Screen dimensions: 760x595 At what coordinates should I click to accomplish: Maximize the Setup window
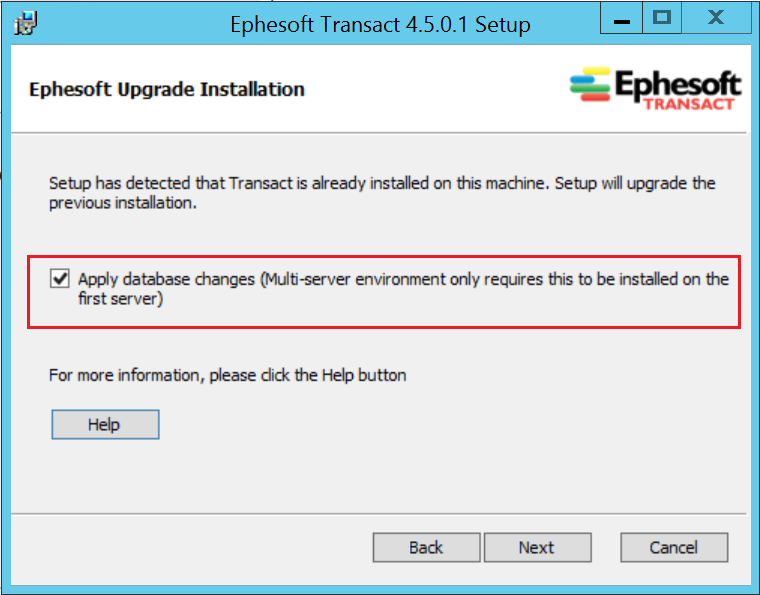pyautogui.click(x=662, y=18)
